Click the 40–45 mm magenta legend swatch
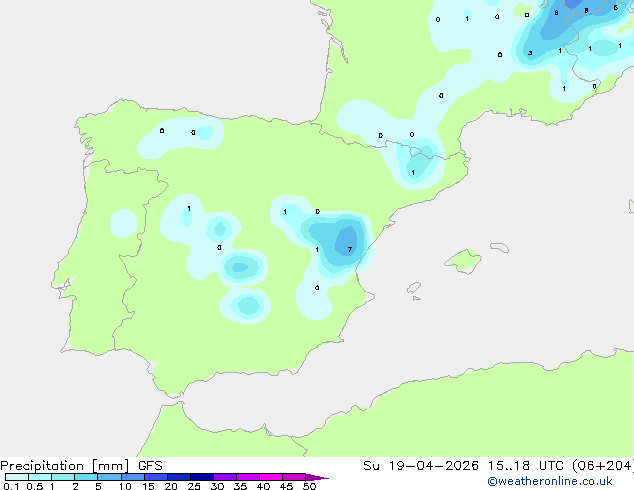The height and width of the screenshot is (490, 634). point(271,477)
